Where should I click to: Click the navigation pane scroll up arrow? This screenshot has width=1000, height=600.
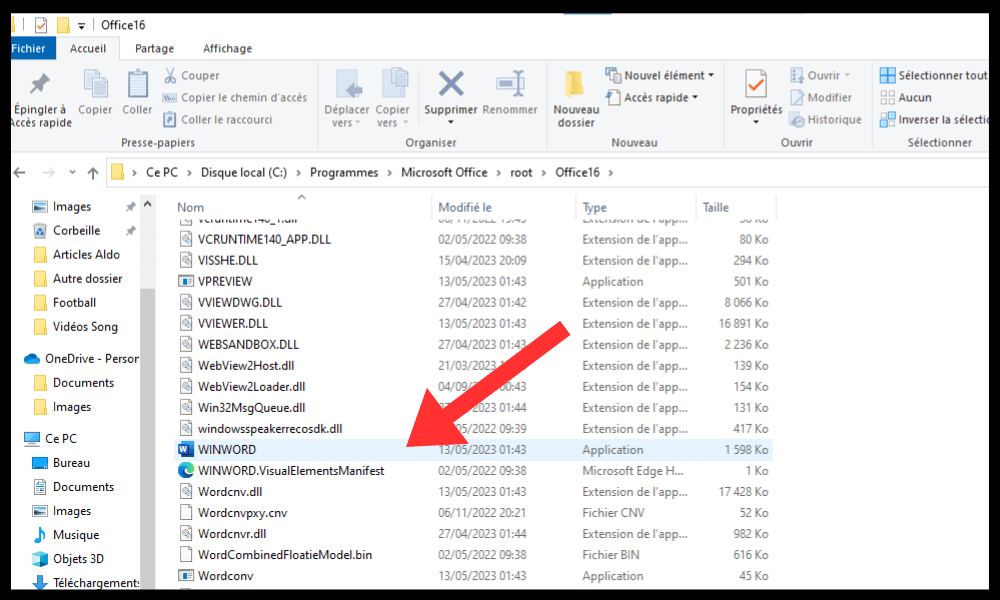tap(147, 204)
